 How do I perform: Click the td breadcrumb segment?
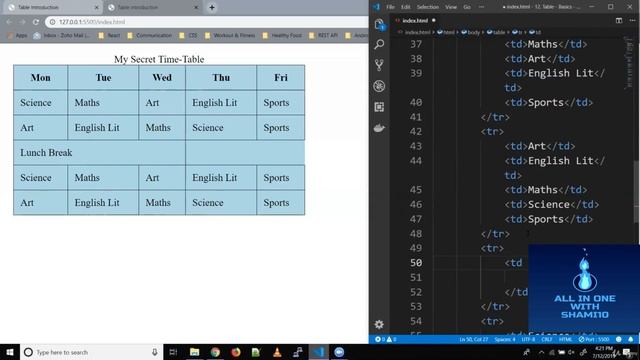pyautogui.click(x=535, y=32)
